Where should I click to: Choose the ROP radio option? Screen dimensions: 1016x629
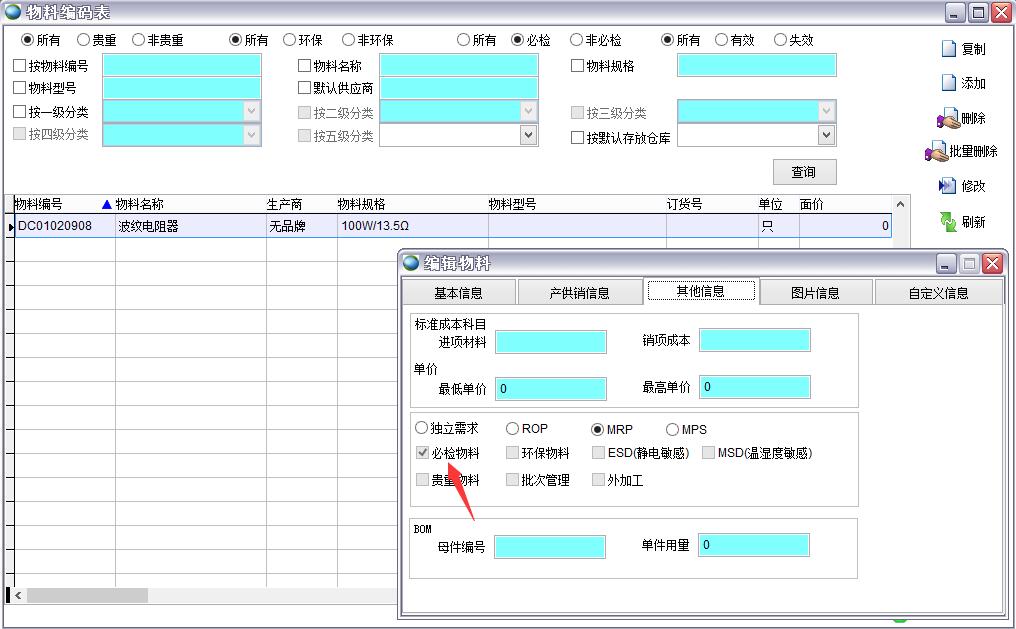[513, 429]
